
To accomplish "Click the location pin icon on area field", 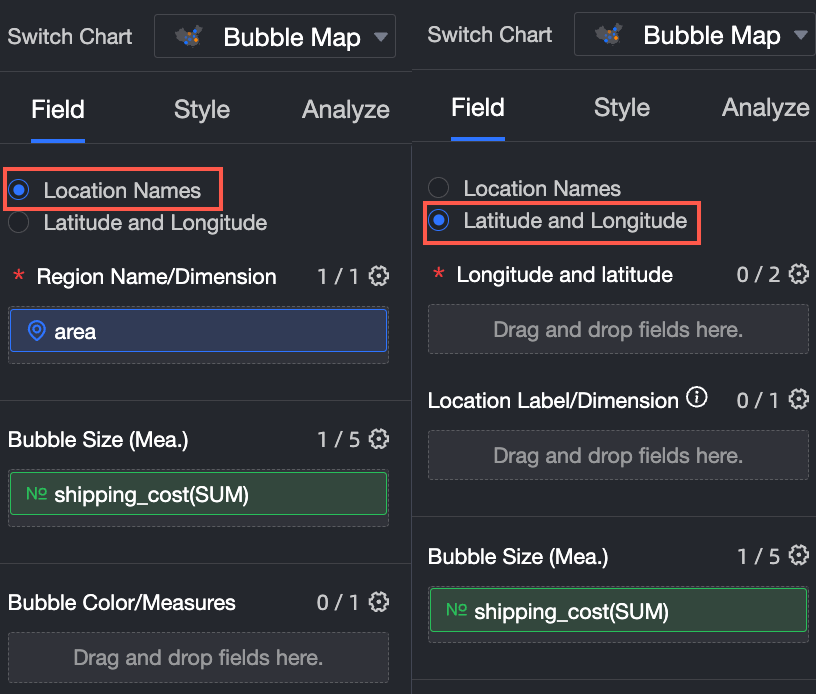I will pos(36,331).
